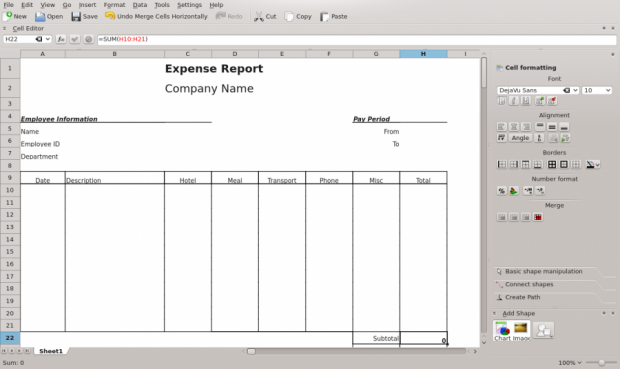Apply right border to cells
This screenshot has height=369, width=620.
pyautogui.click(x=514, y=165)
